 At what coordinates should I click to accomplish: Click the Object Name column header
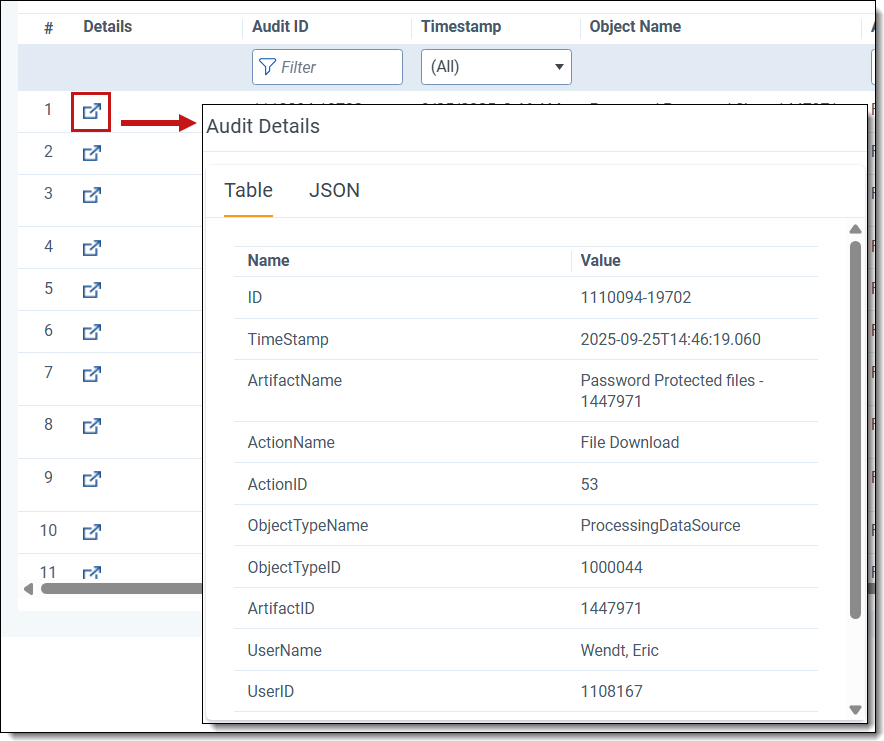(635, 27)
